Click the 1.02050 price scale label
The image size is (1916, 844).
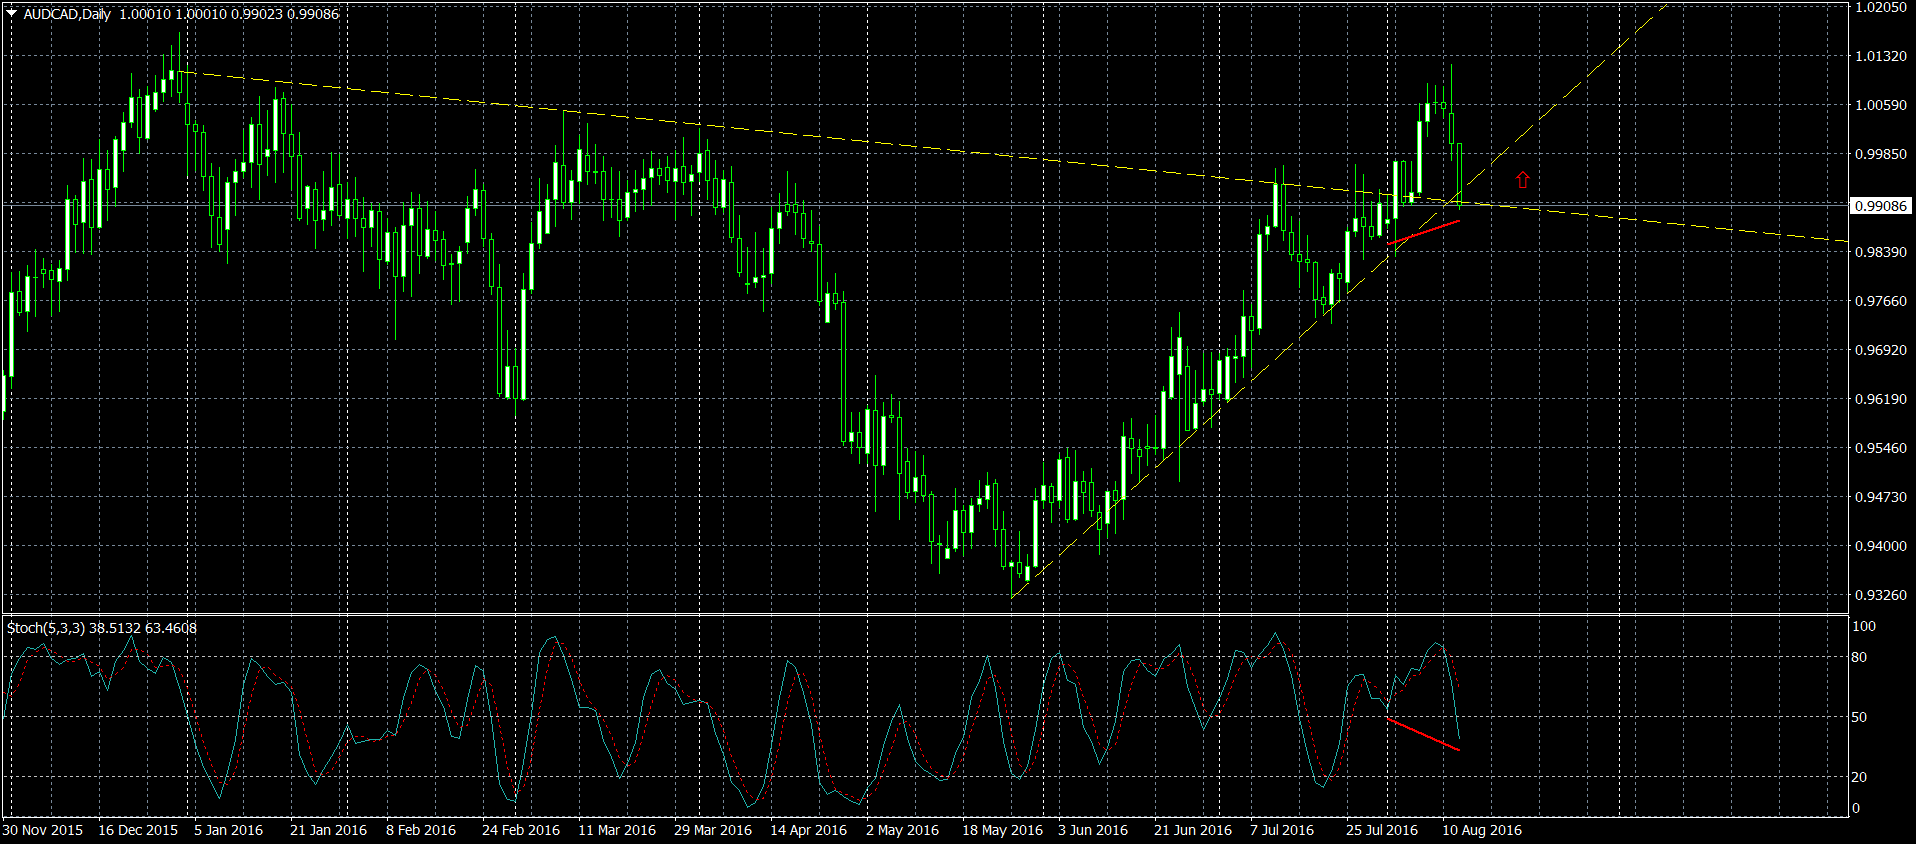pyautogui.click(x=1881, y=7)
